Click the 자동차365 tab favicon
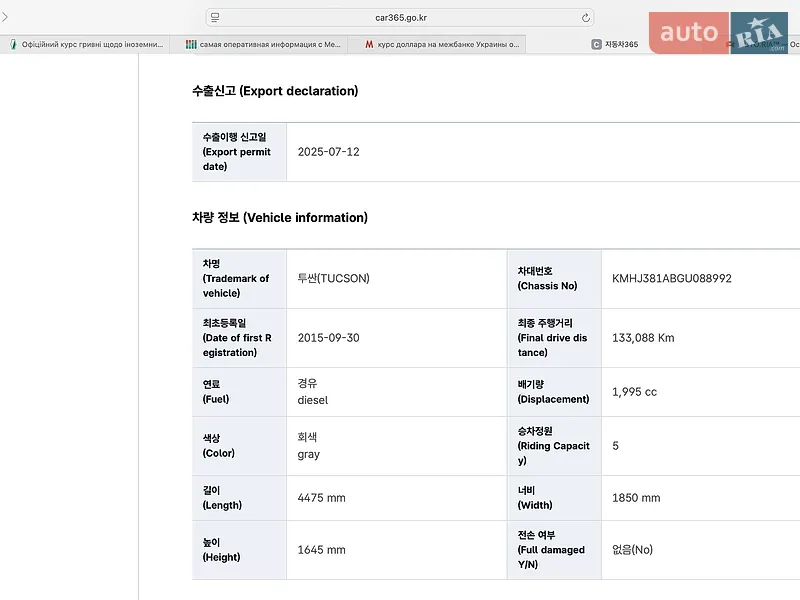Image resolution: width=800 pixels, height=600 pixels. (596, 44)
